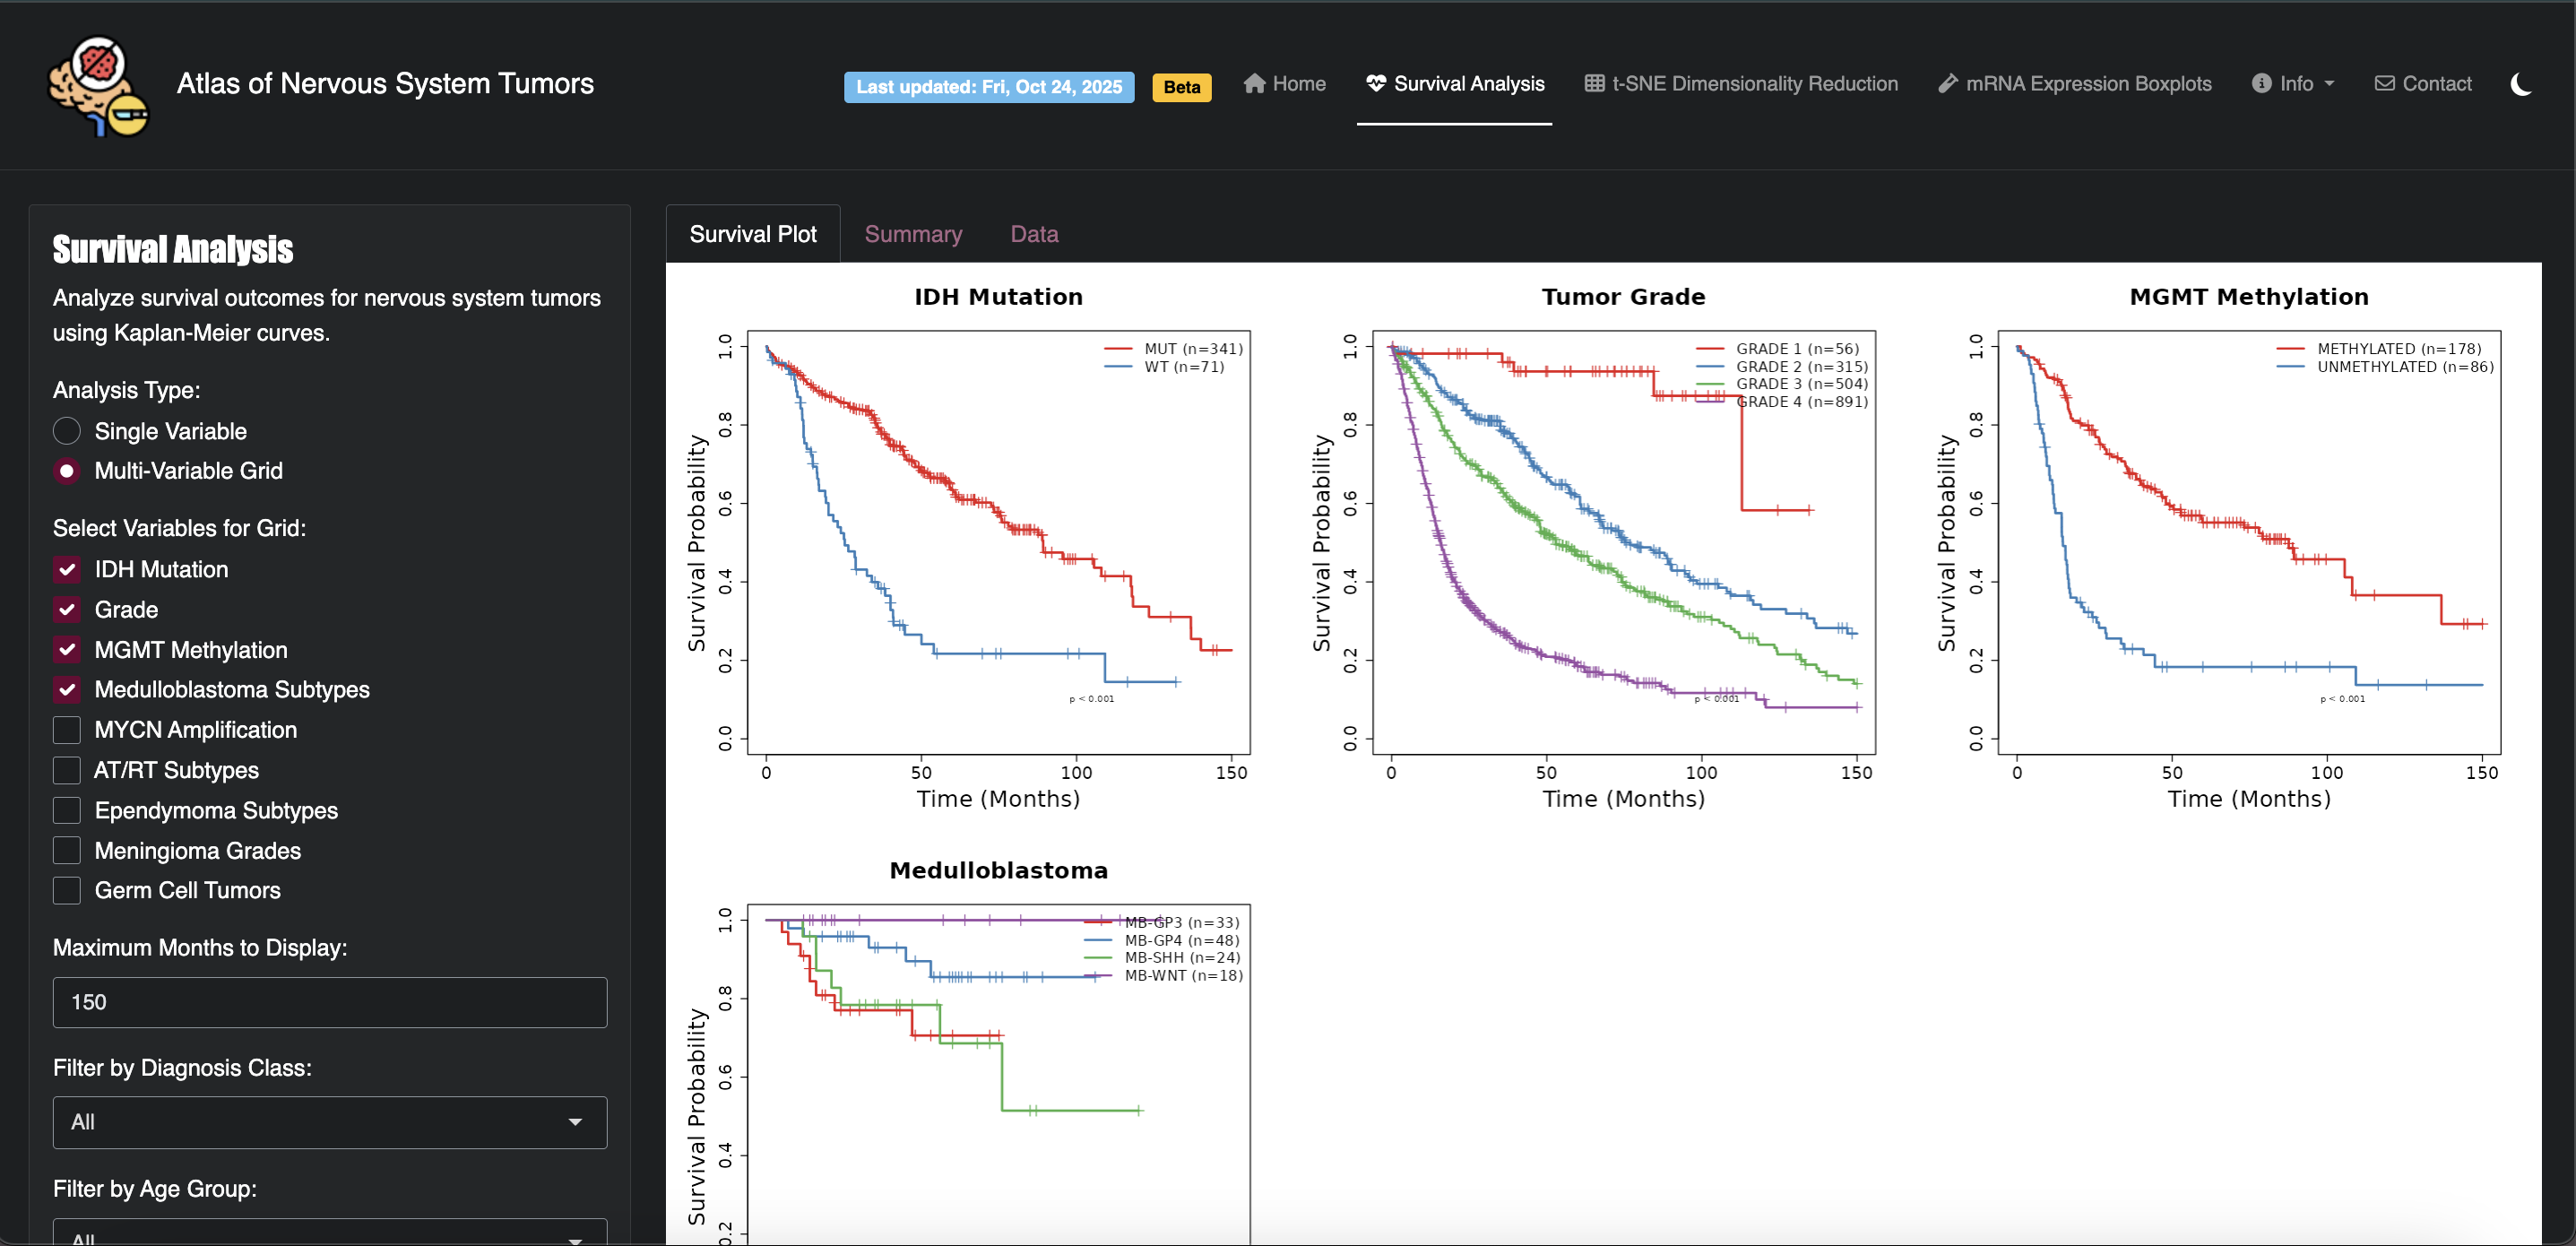
Task: Click the Beta badge
Action: point(1181,87)
